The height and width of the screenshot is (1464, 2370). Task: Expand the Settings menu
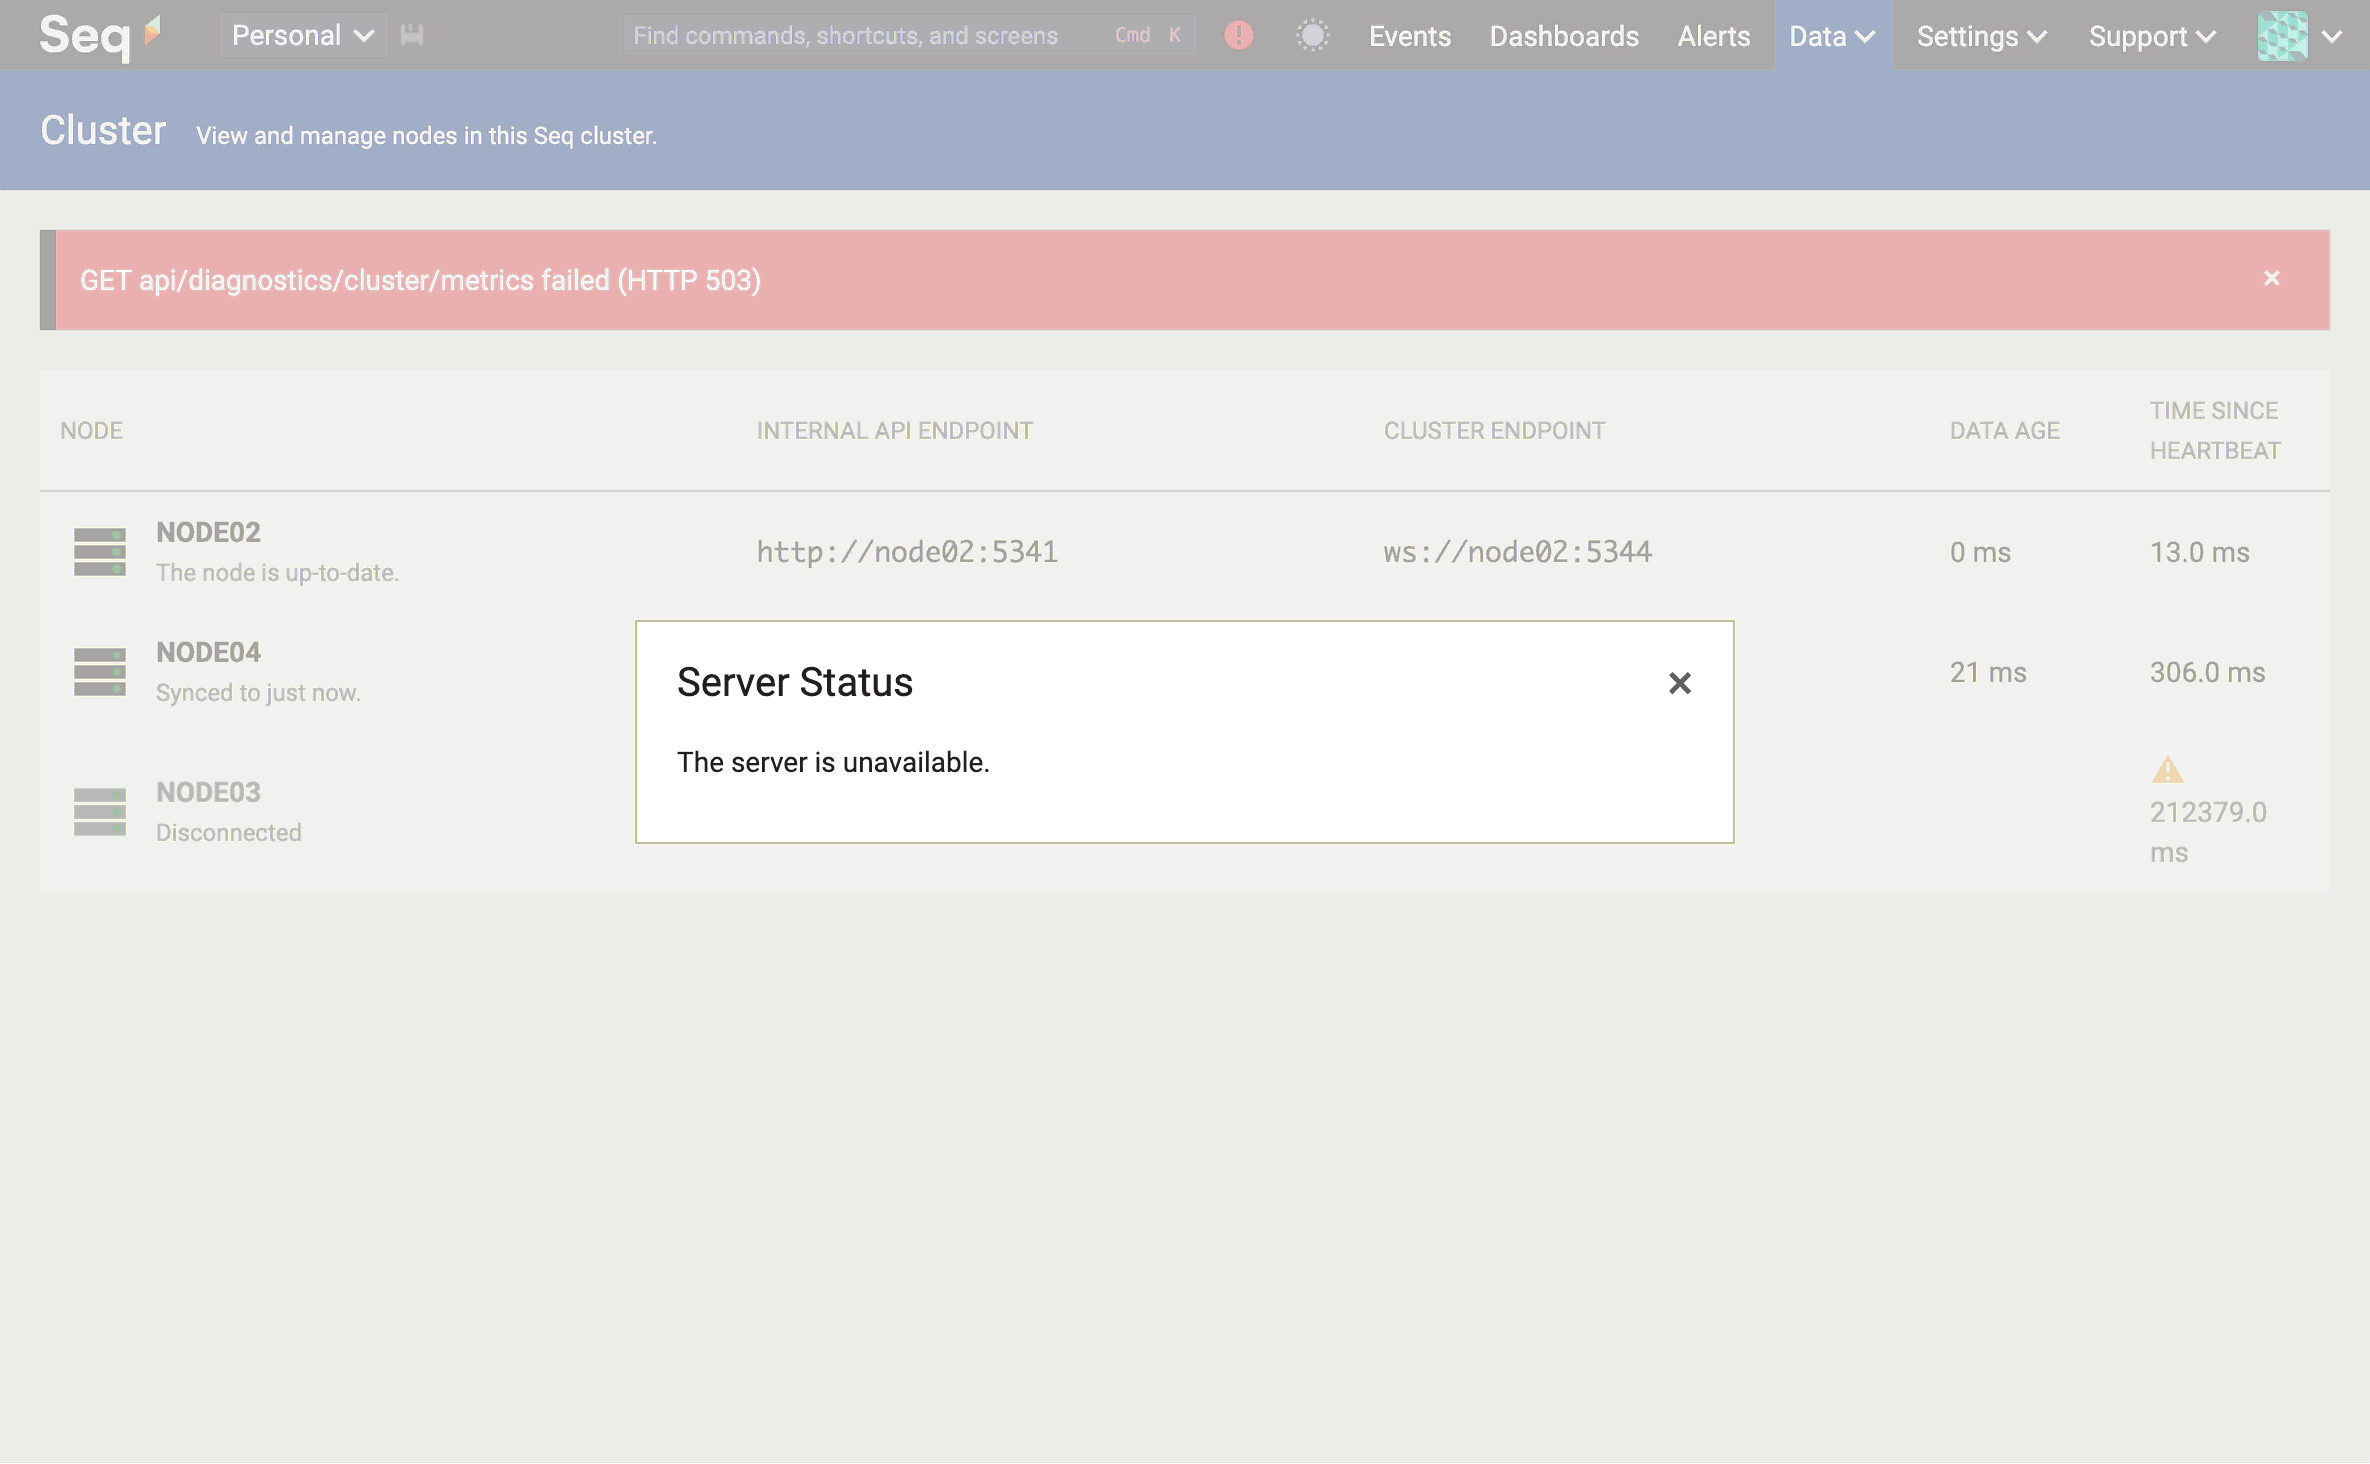1982,36
